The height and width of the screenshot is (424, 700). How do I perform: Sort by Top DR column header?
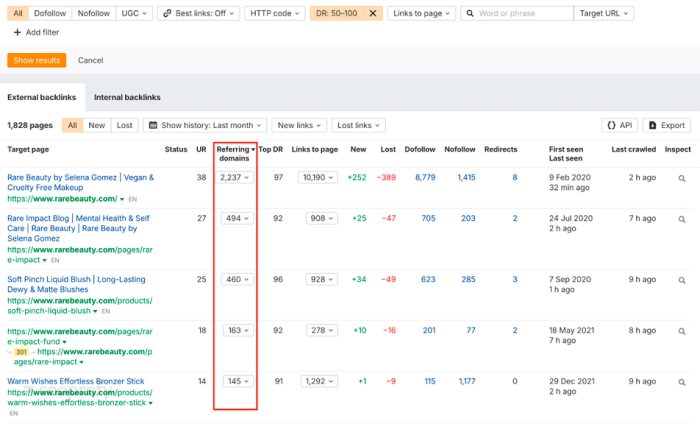(x=271, y=150)
